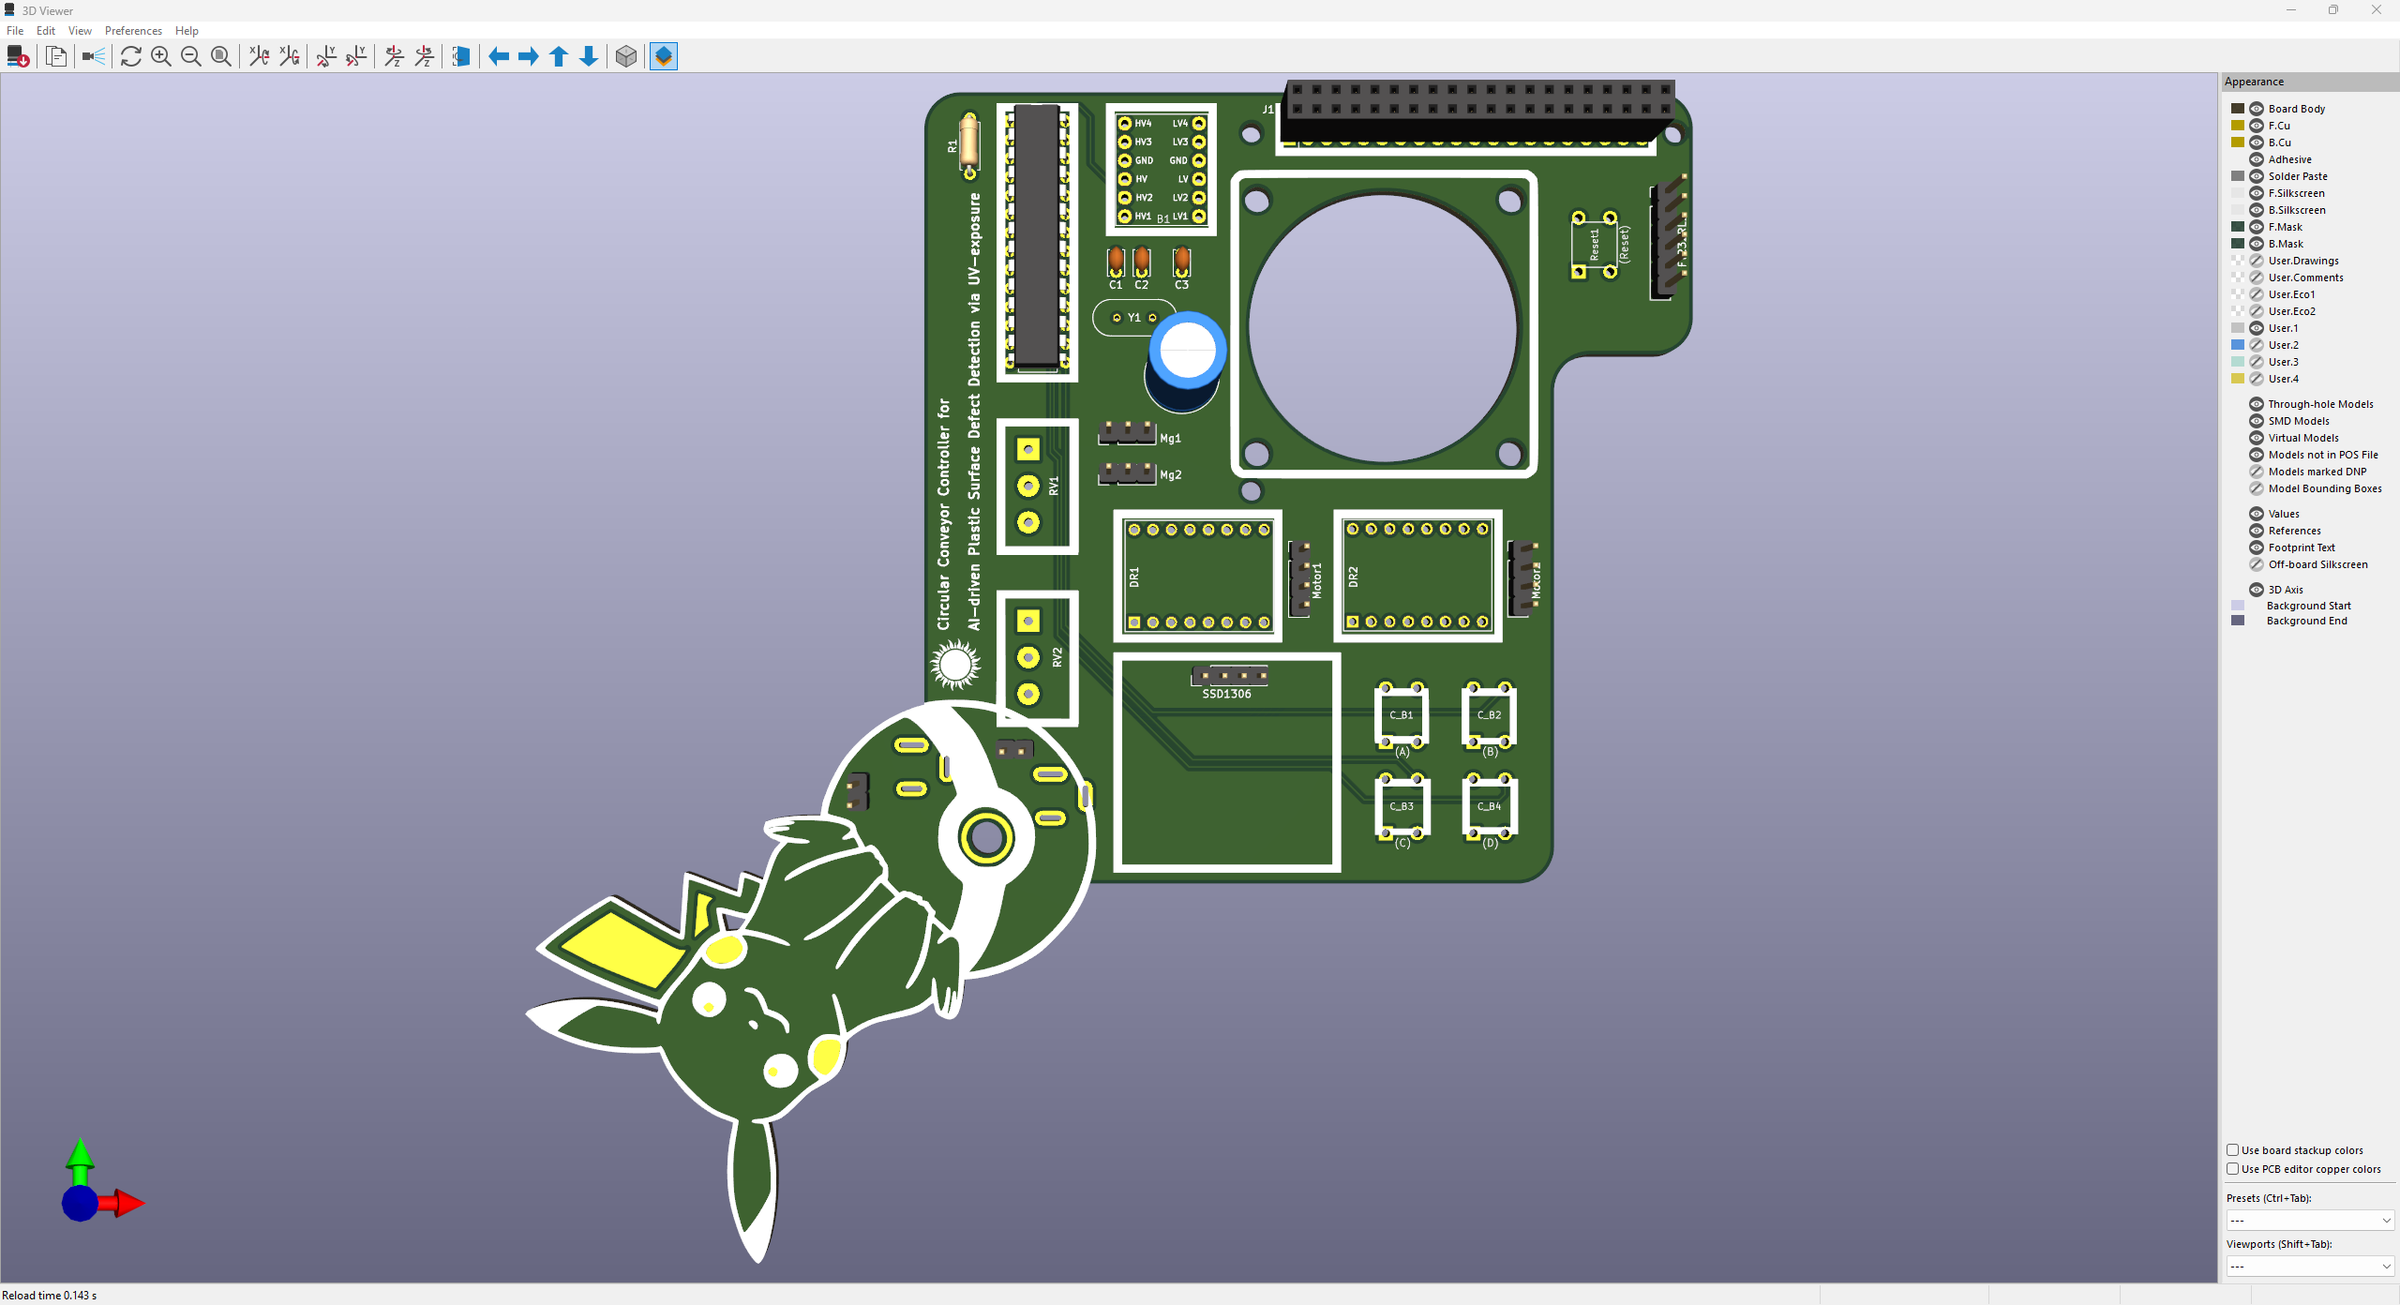The image size is (2400, 1305).
Task: Hide the F.Silkscreen layer
Action: pyautogui.click(x=2256, y=193)
